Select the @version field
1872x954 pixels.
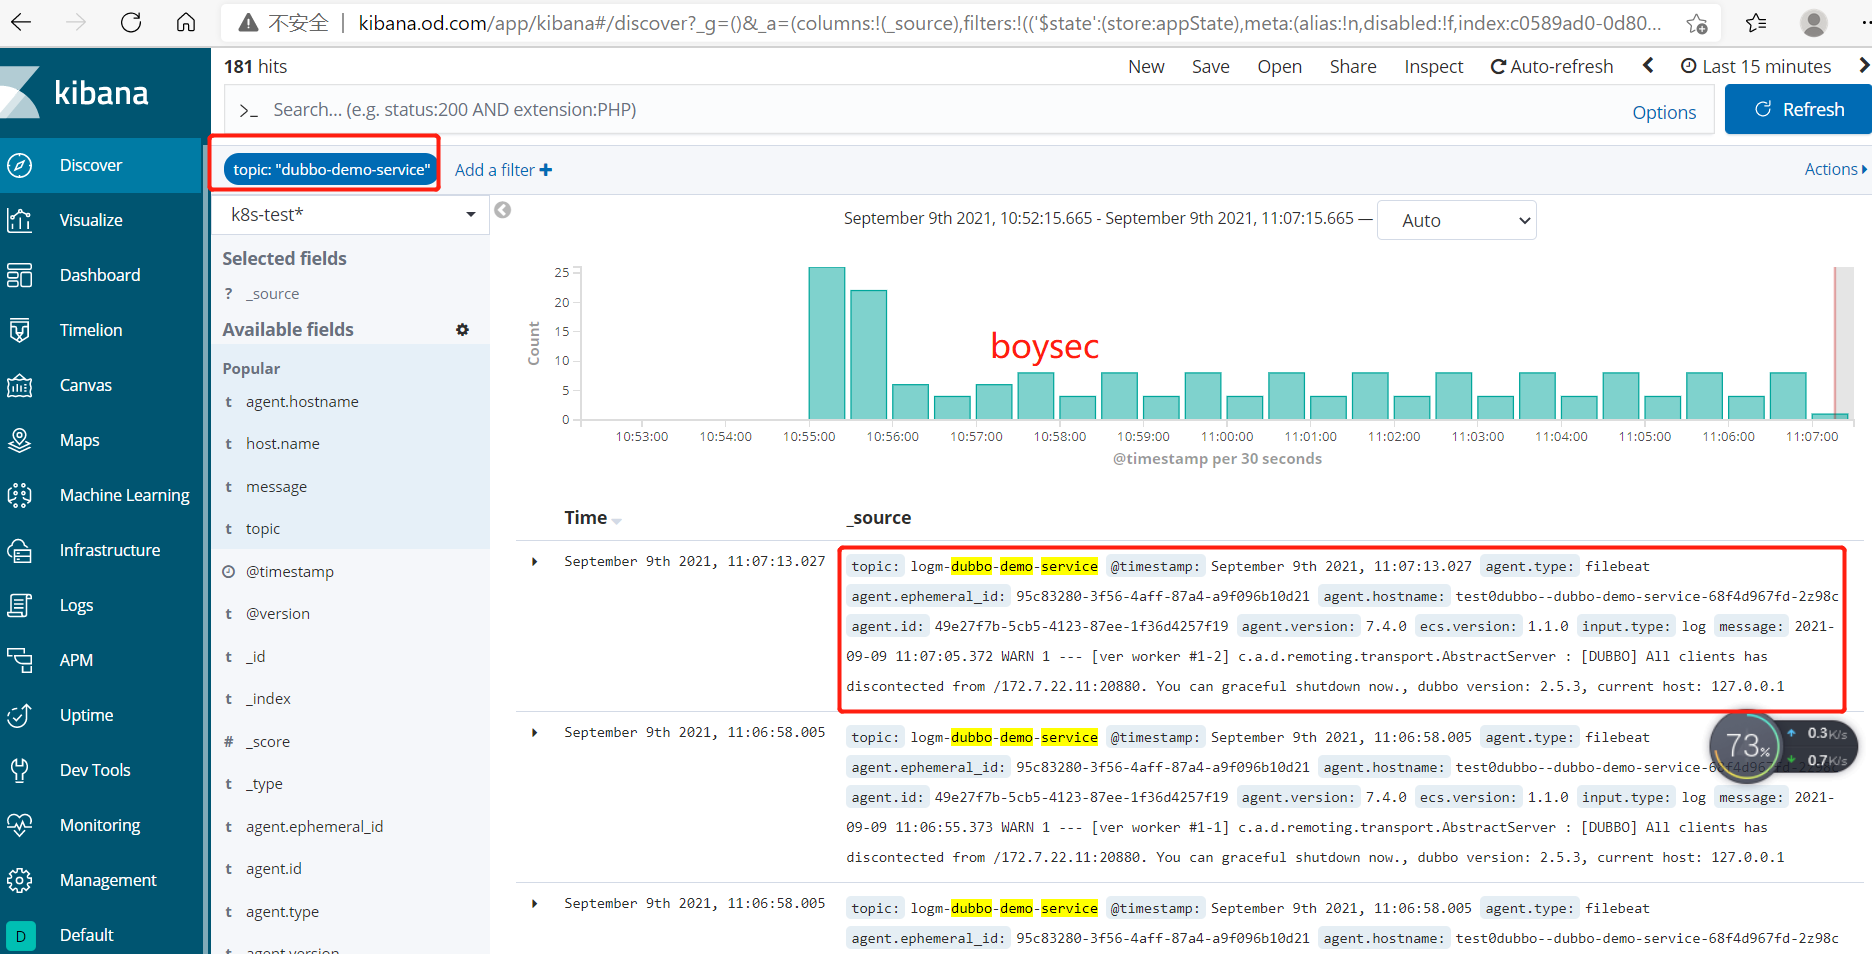[x=278, y=613]
